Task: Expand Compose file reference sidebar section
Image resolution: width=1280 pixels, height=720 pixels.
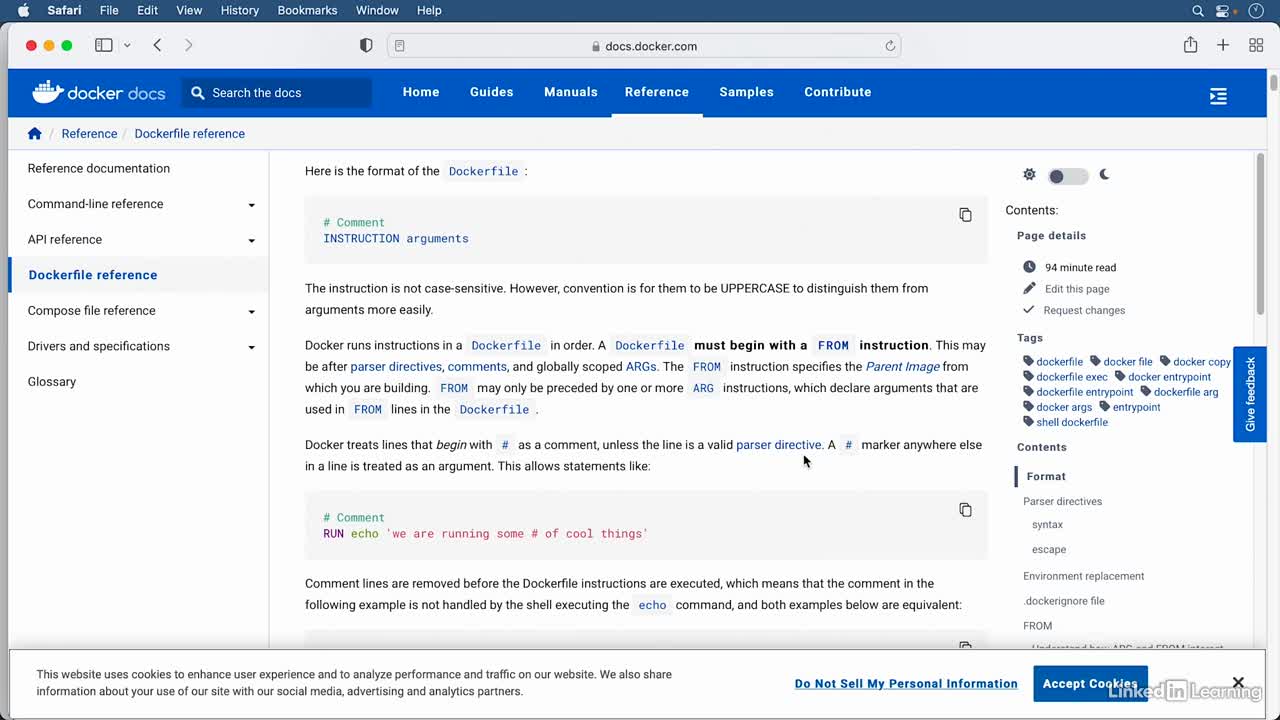Action: click(251, 312)
